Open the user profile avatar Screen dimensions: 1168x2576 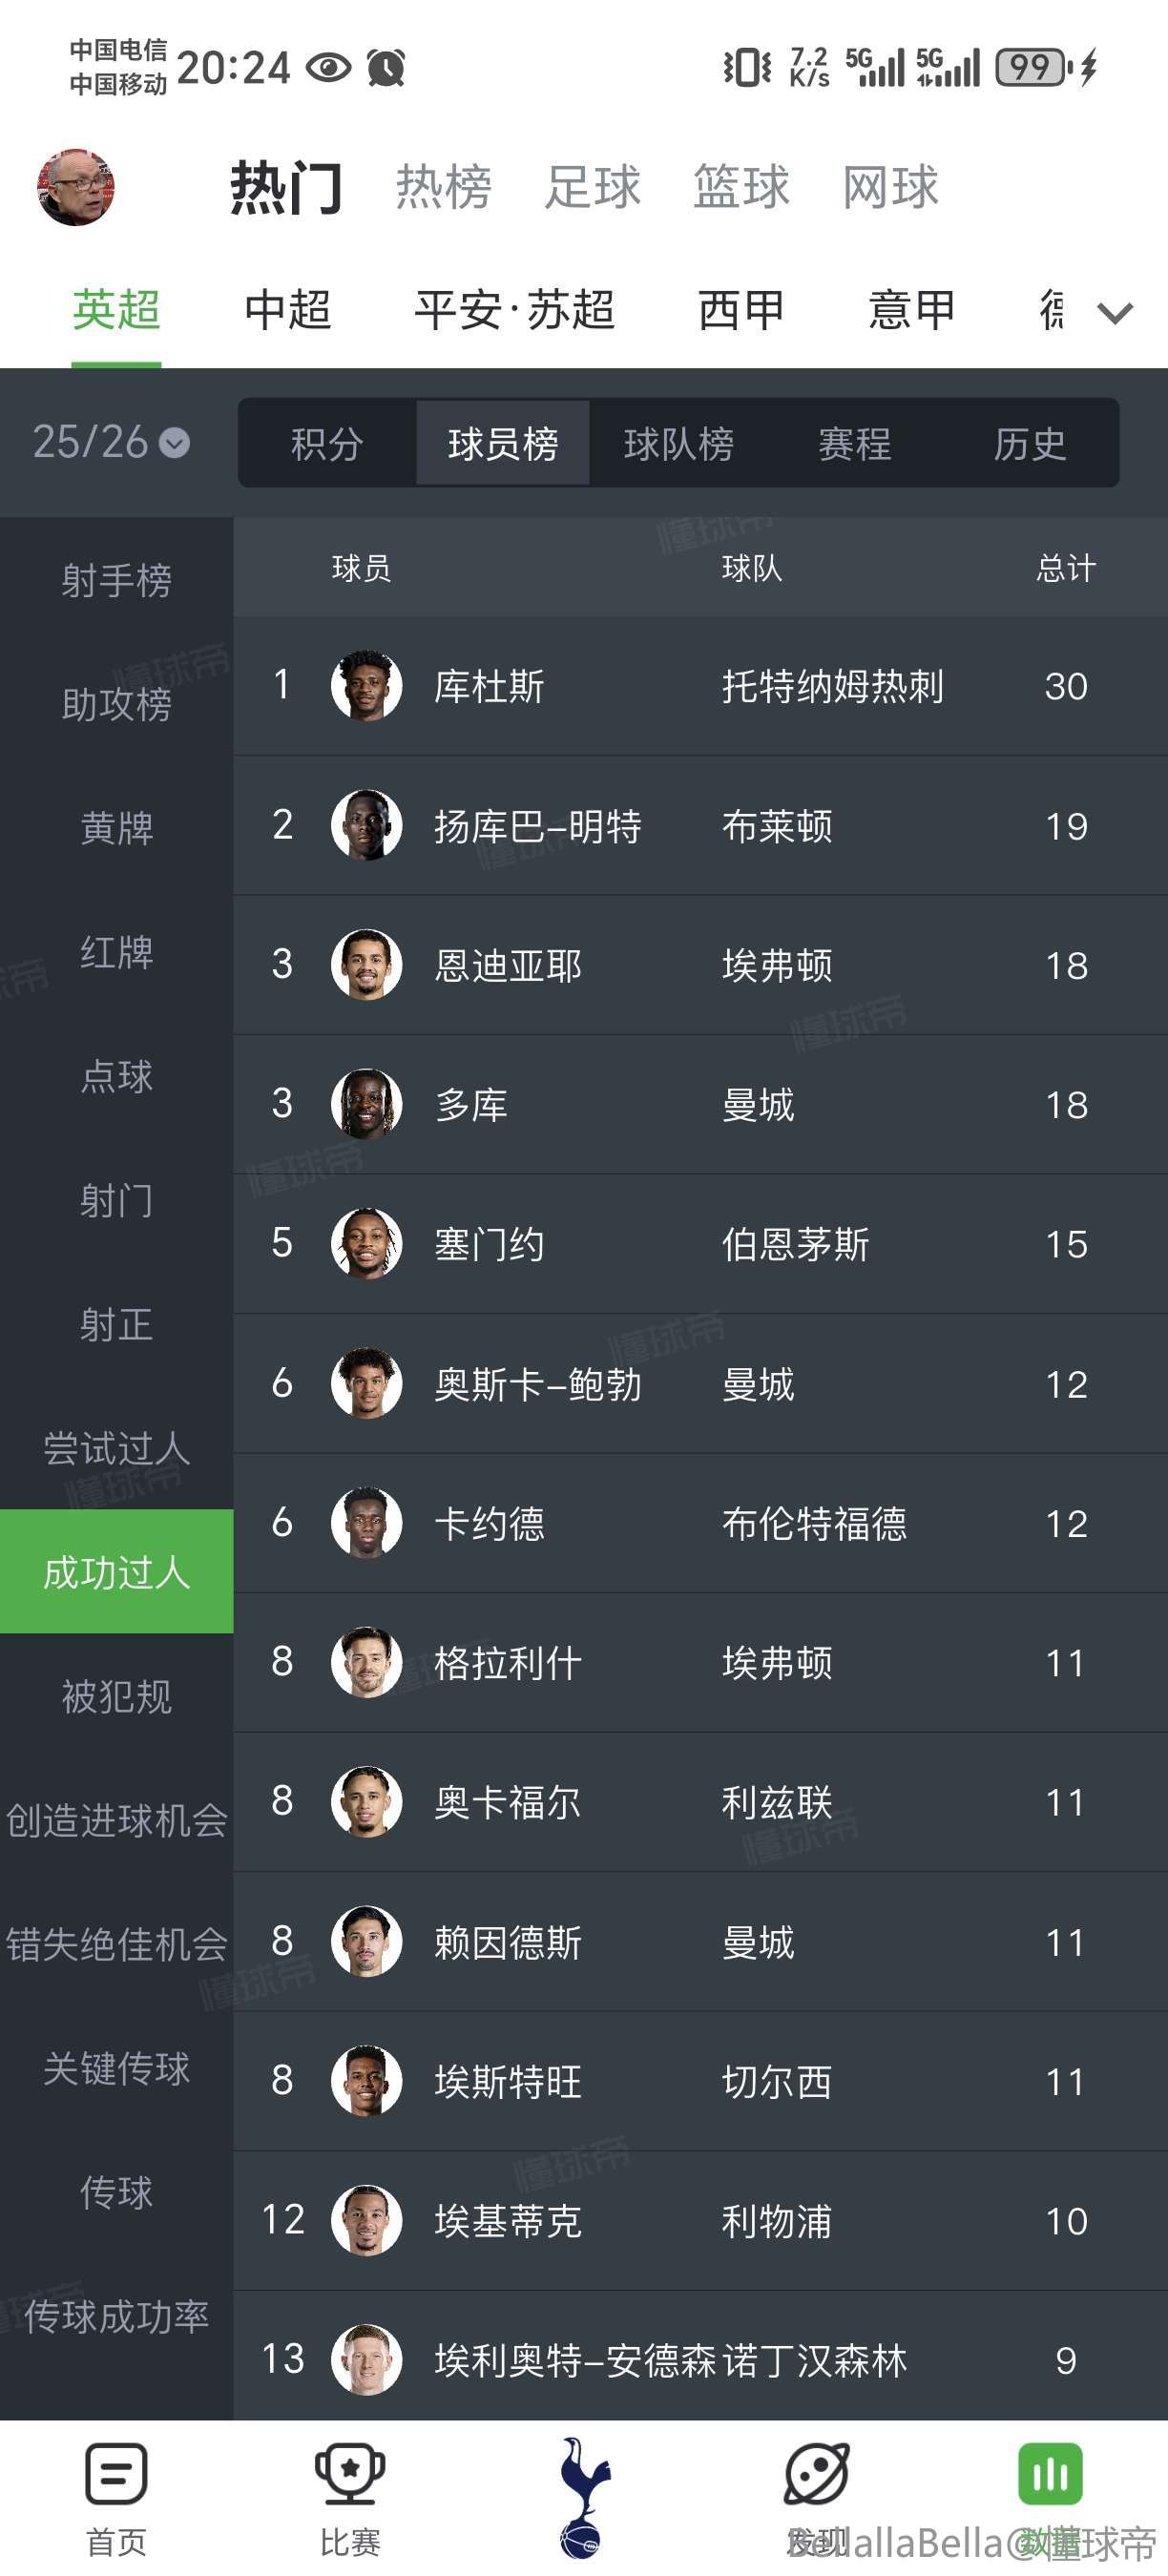point(76,187)
